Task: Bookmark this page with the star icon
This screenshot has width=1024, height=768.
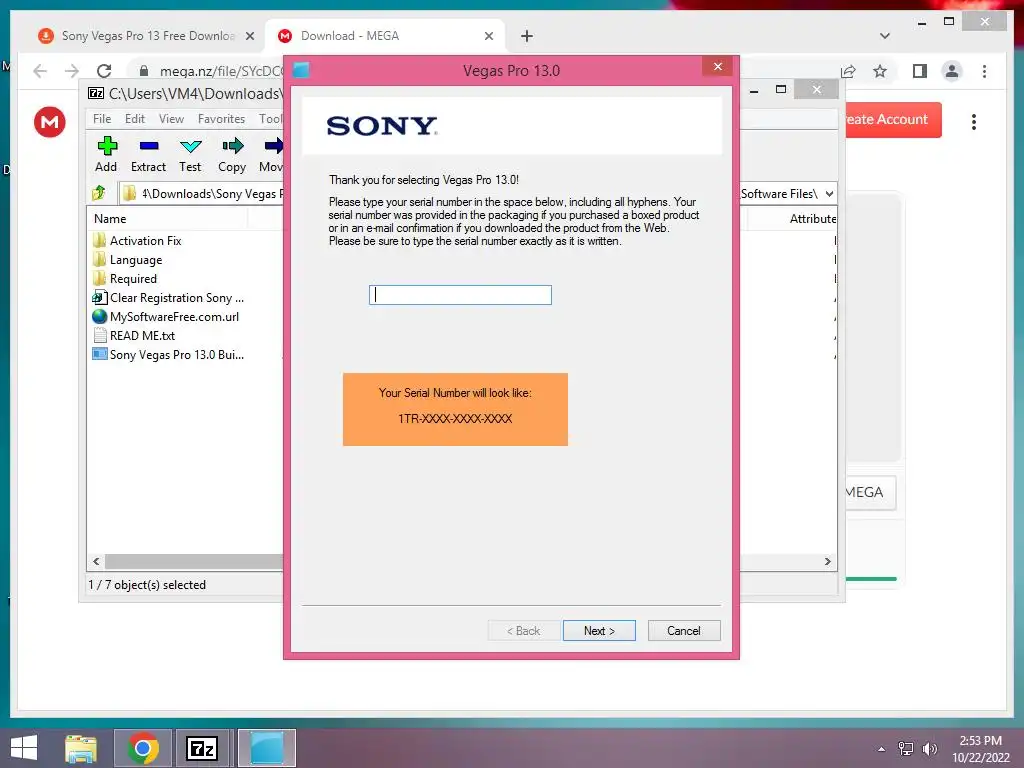Action: click(x=880, y=71)
